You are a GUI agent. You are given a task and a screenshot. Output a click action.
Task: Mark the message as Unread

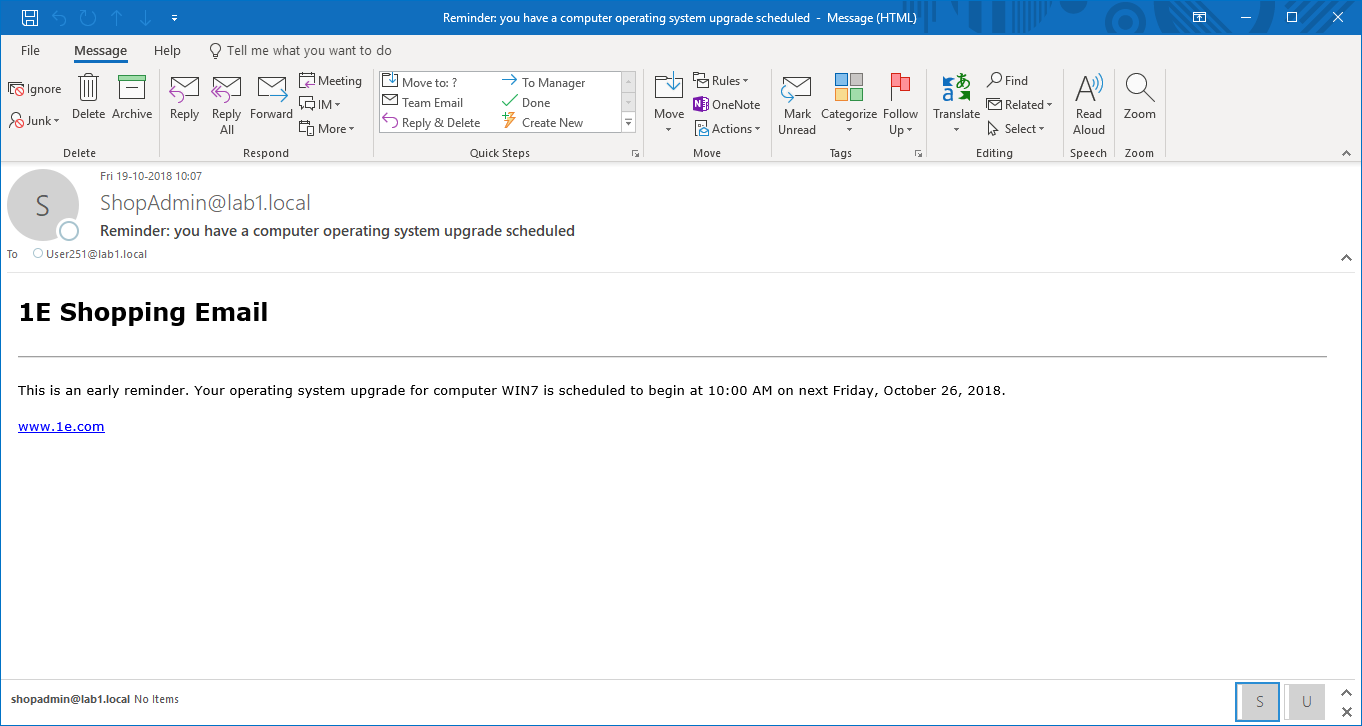797,104
